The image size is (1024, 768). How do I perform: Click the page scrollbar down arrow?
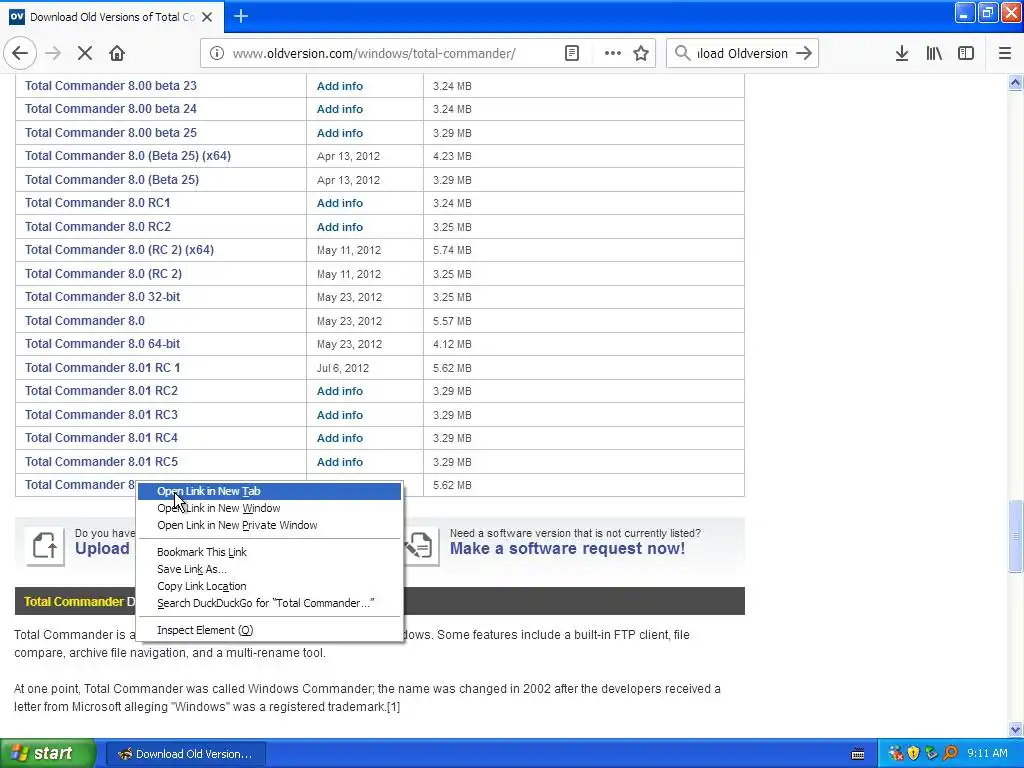tap(1015, 729)
